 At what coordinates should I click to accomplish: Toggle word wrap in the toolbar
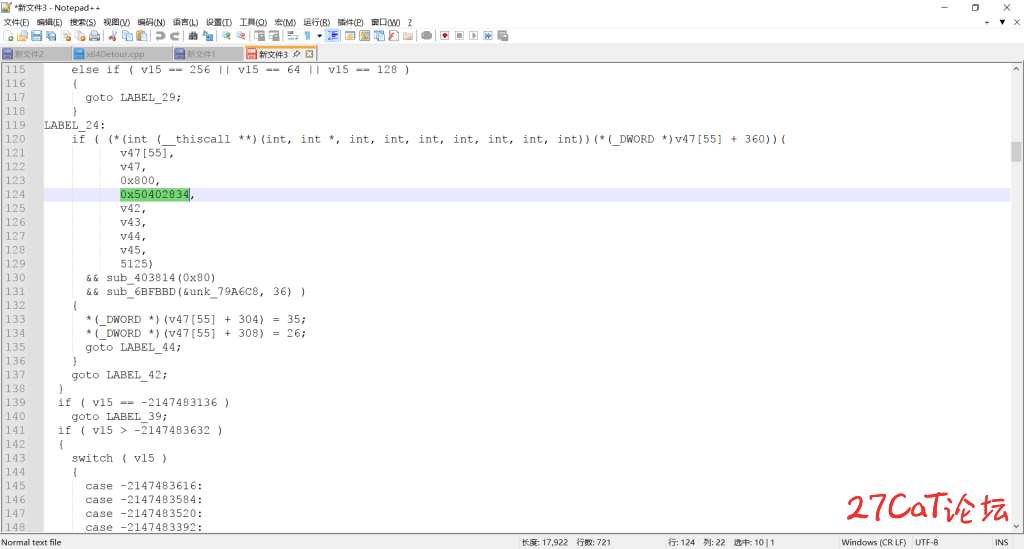293,36
